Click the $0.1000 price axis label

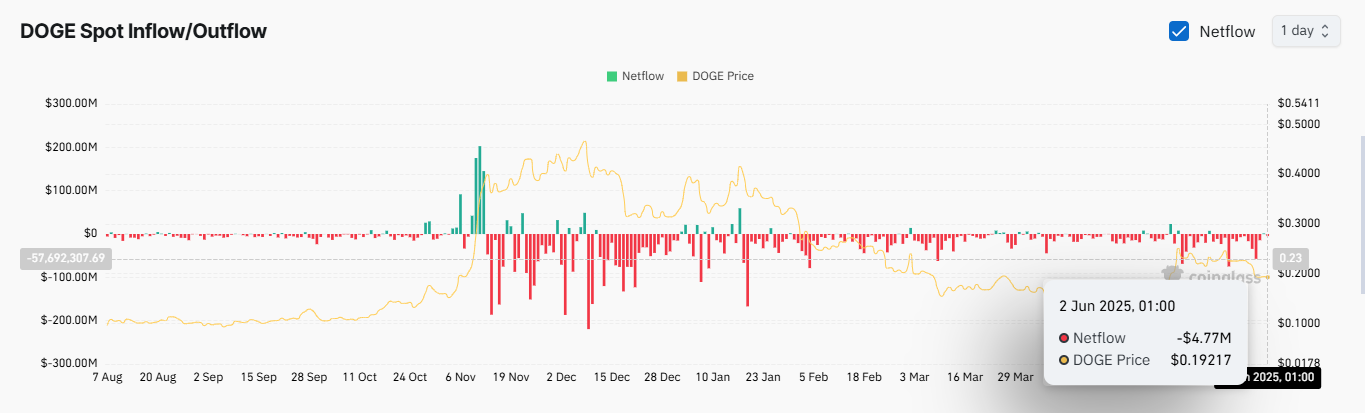[1299, 323]
